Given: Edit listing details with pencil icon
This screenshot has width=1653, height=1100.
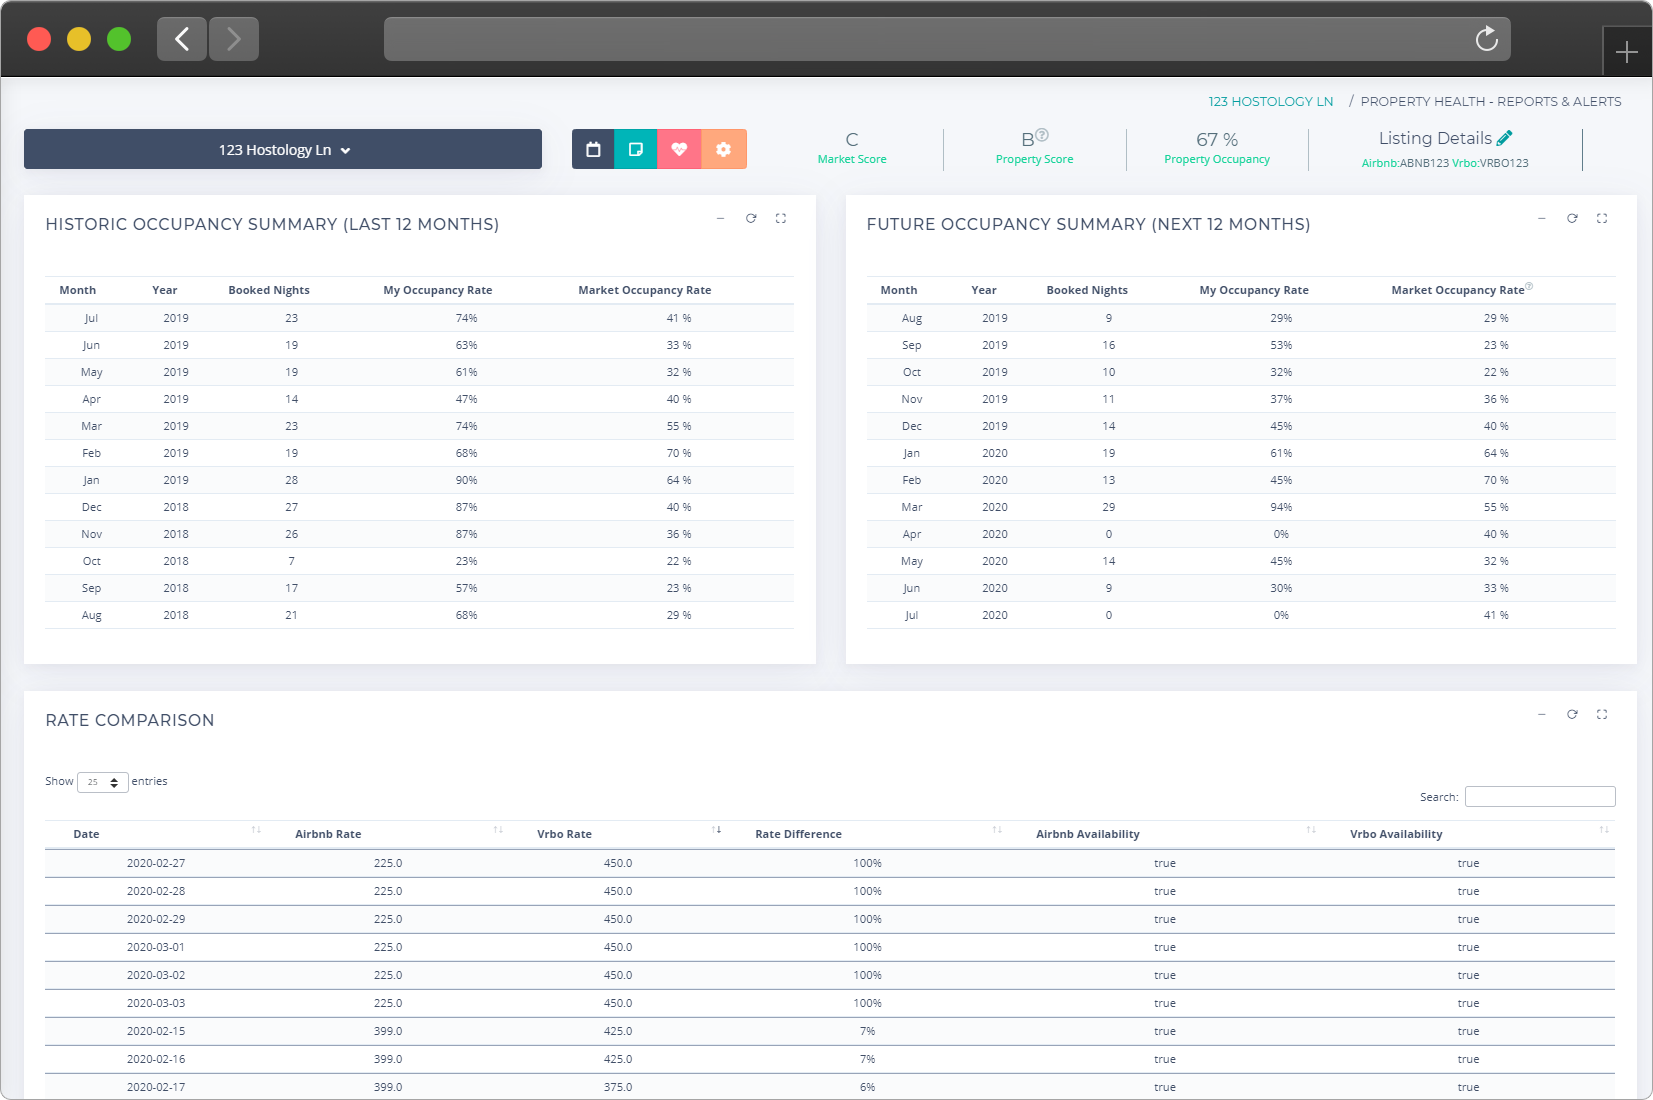Looking at the screenshot, I should [x=1504, y=138].
